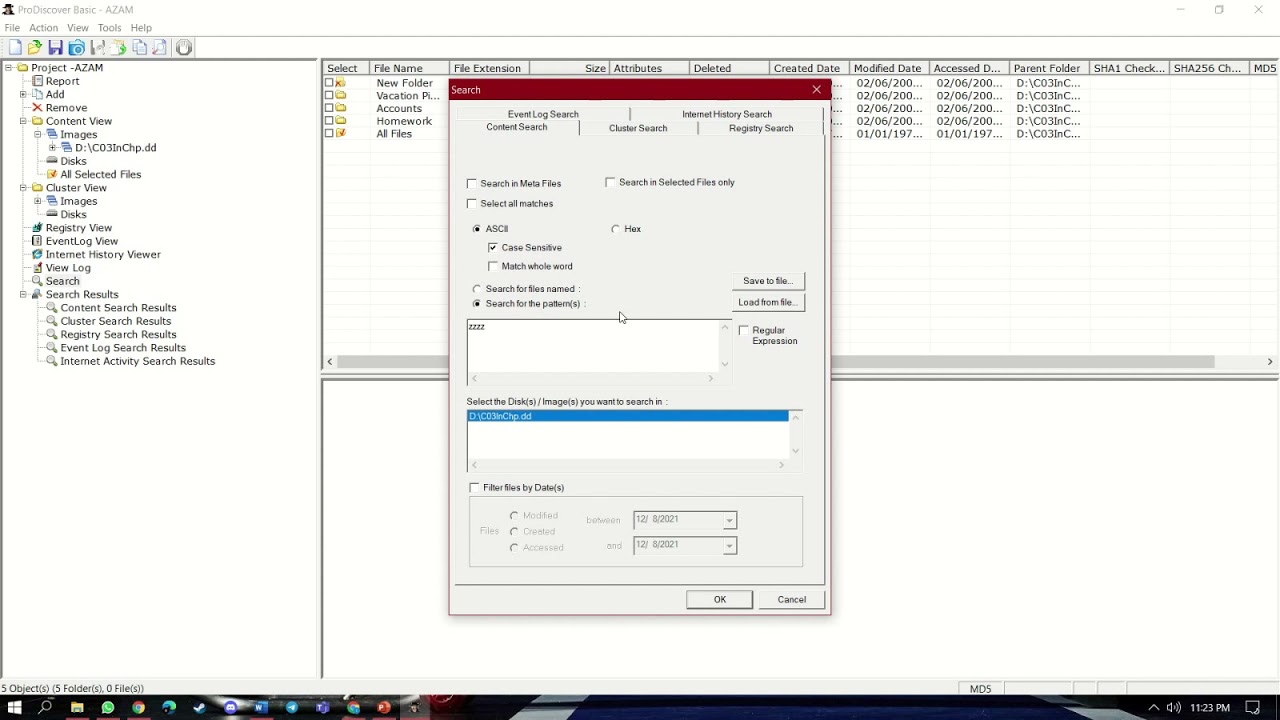
Task: Enable Filter files by Date(s)
Action: point(474,488)
